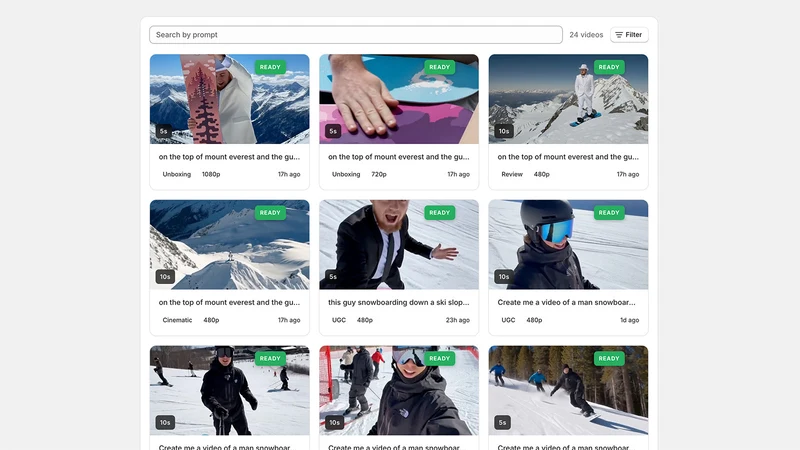800x450 pixels.
Task: Click the '23h ago' timestamp
Action: (458, 320)
